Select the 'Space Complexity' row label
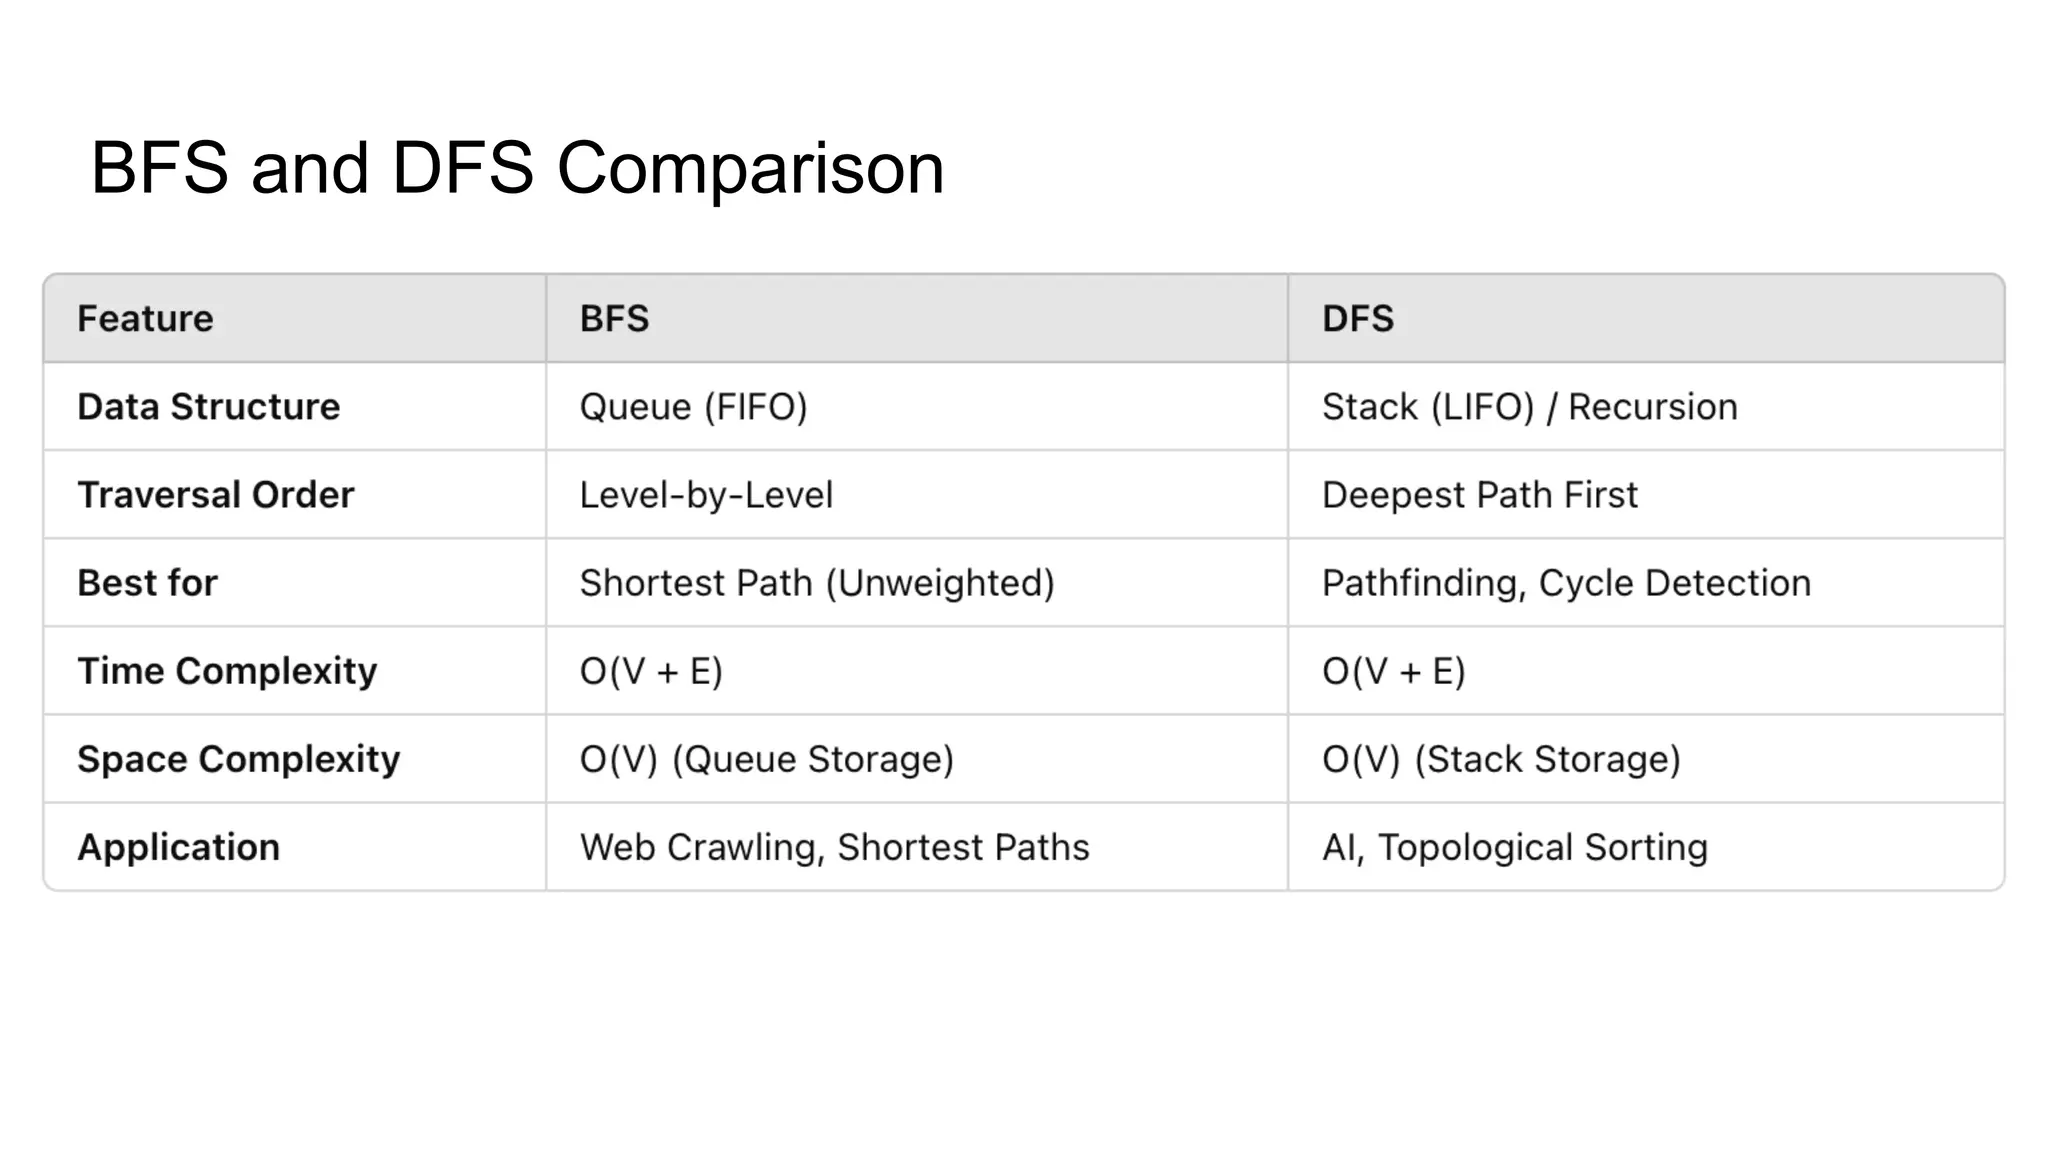Image resolution: width=2048 pixels, height=1152 pixels. 239,759
